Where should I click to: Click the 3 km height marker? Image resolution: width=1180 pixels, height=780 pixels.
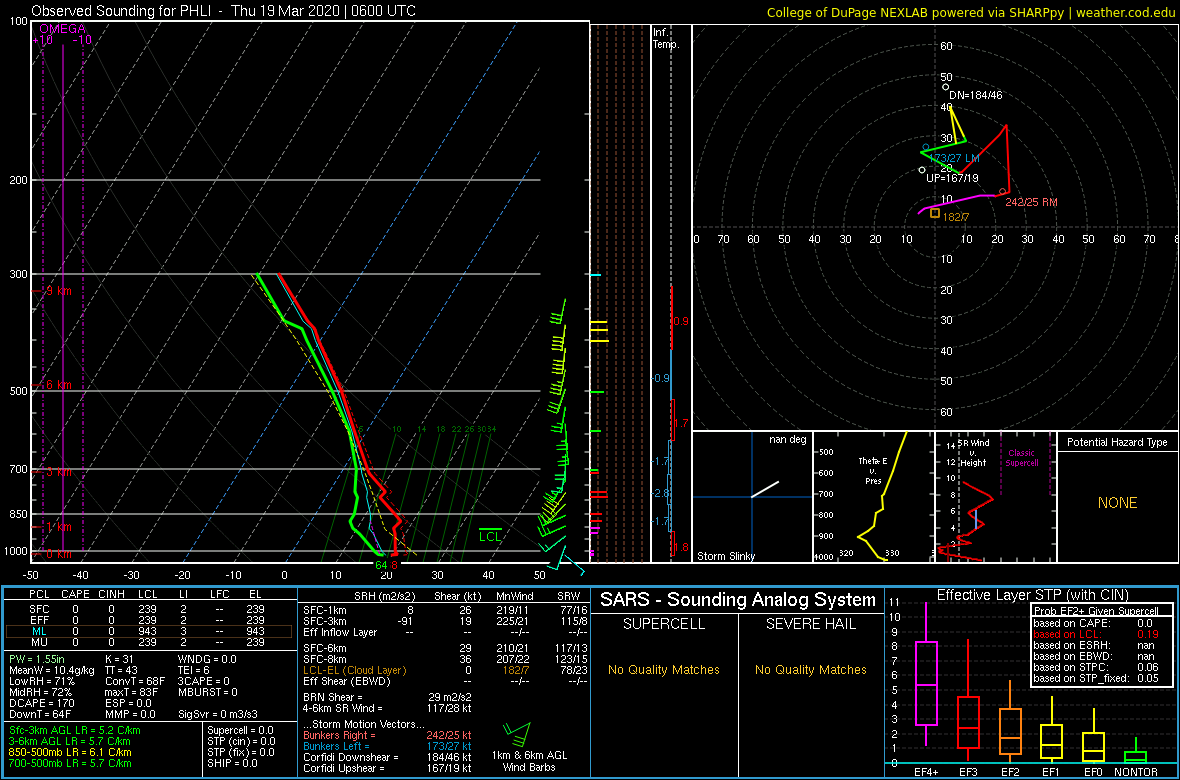click(53, 472)
